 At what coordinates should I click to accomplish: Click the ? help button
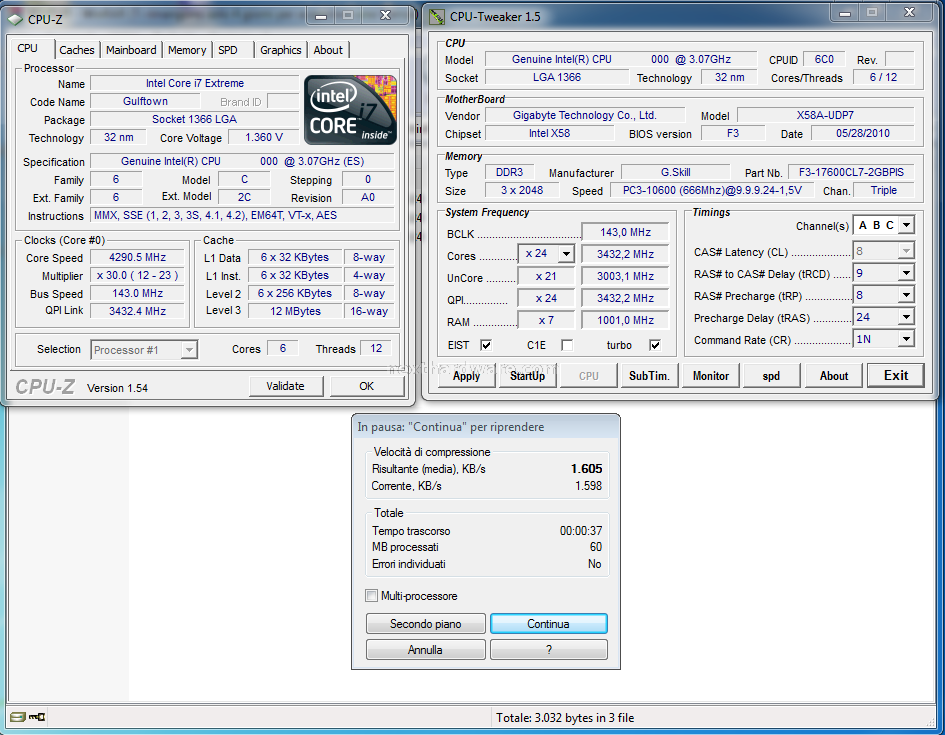pyautogui.click(x=548, y=649)
